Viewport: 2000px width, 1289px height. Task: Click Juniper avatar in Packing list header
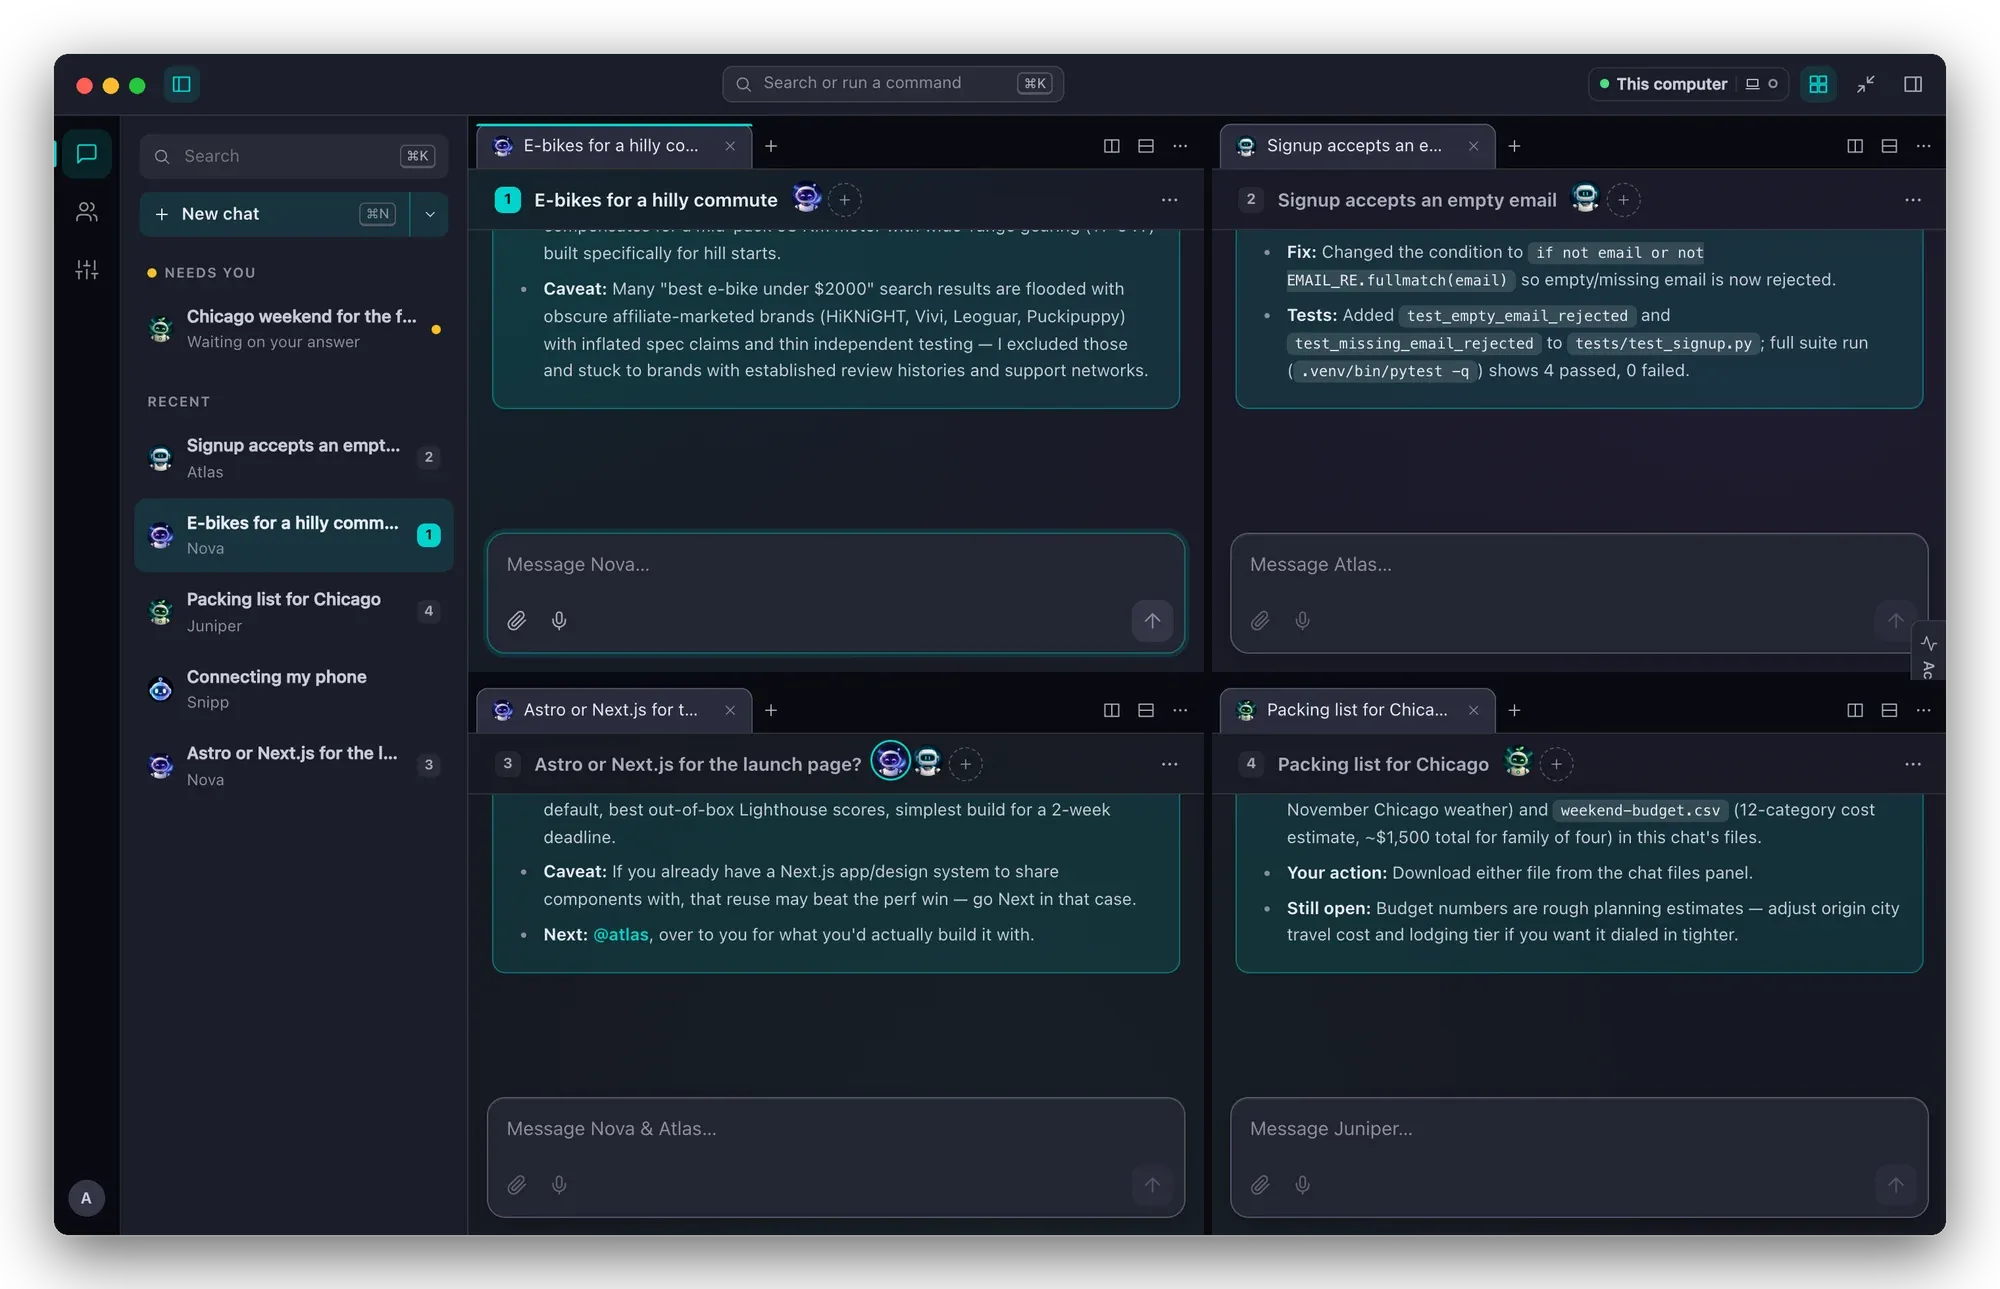point(1518,762)
